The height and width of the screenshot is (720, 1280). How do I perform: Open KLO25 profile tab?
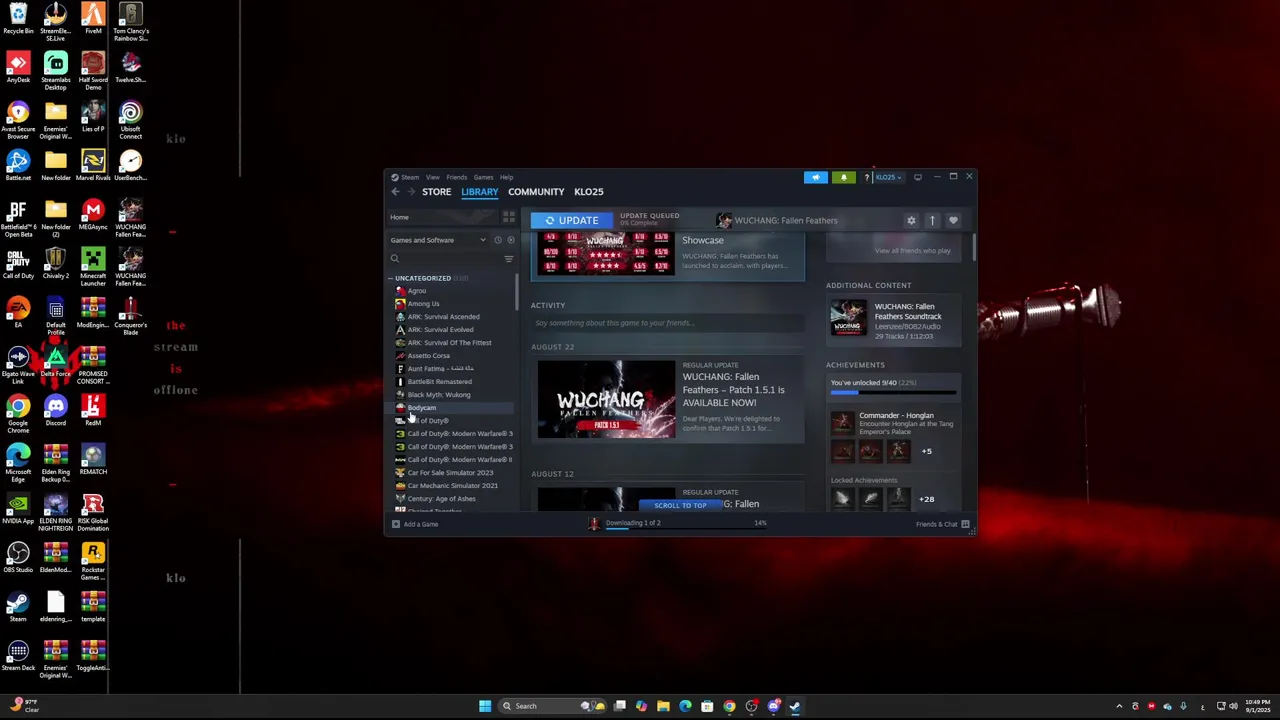[589, 192]
